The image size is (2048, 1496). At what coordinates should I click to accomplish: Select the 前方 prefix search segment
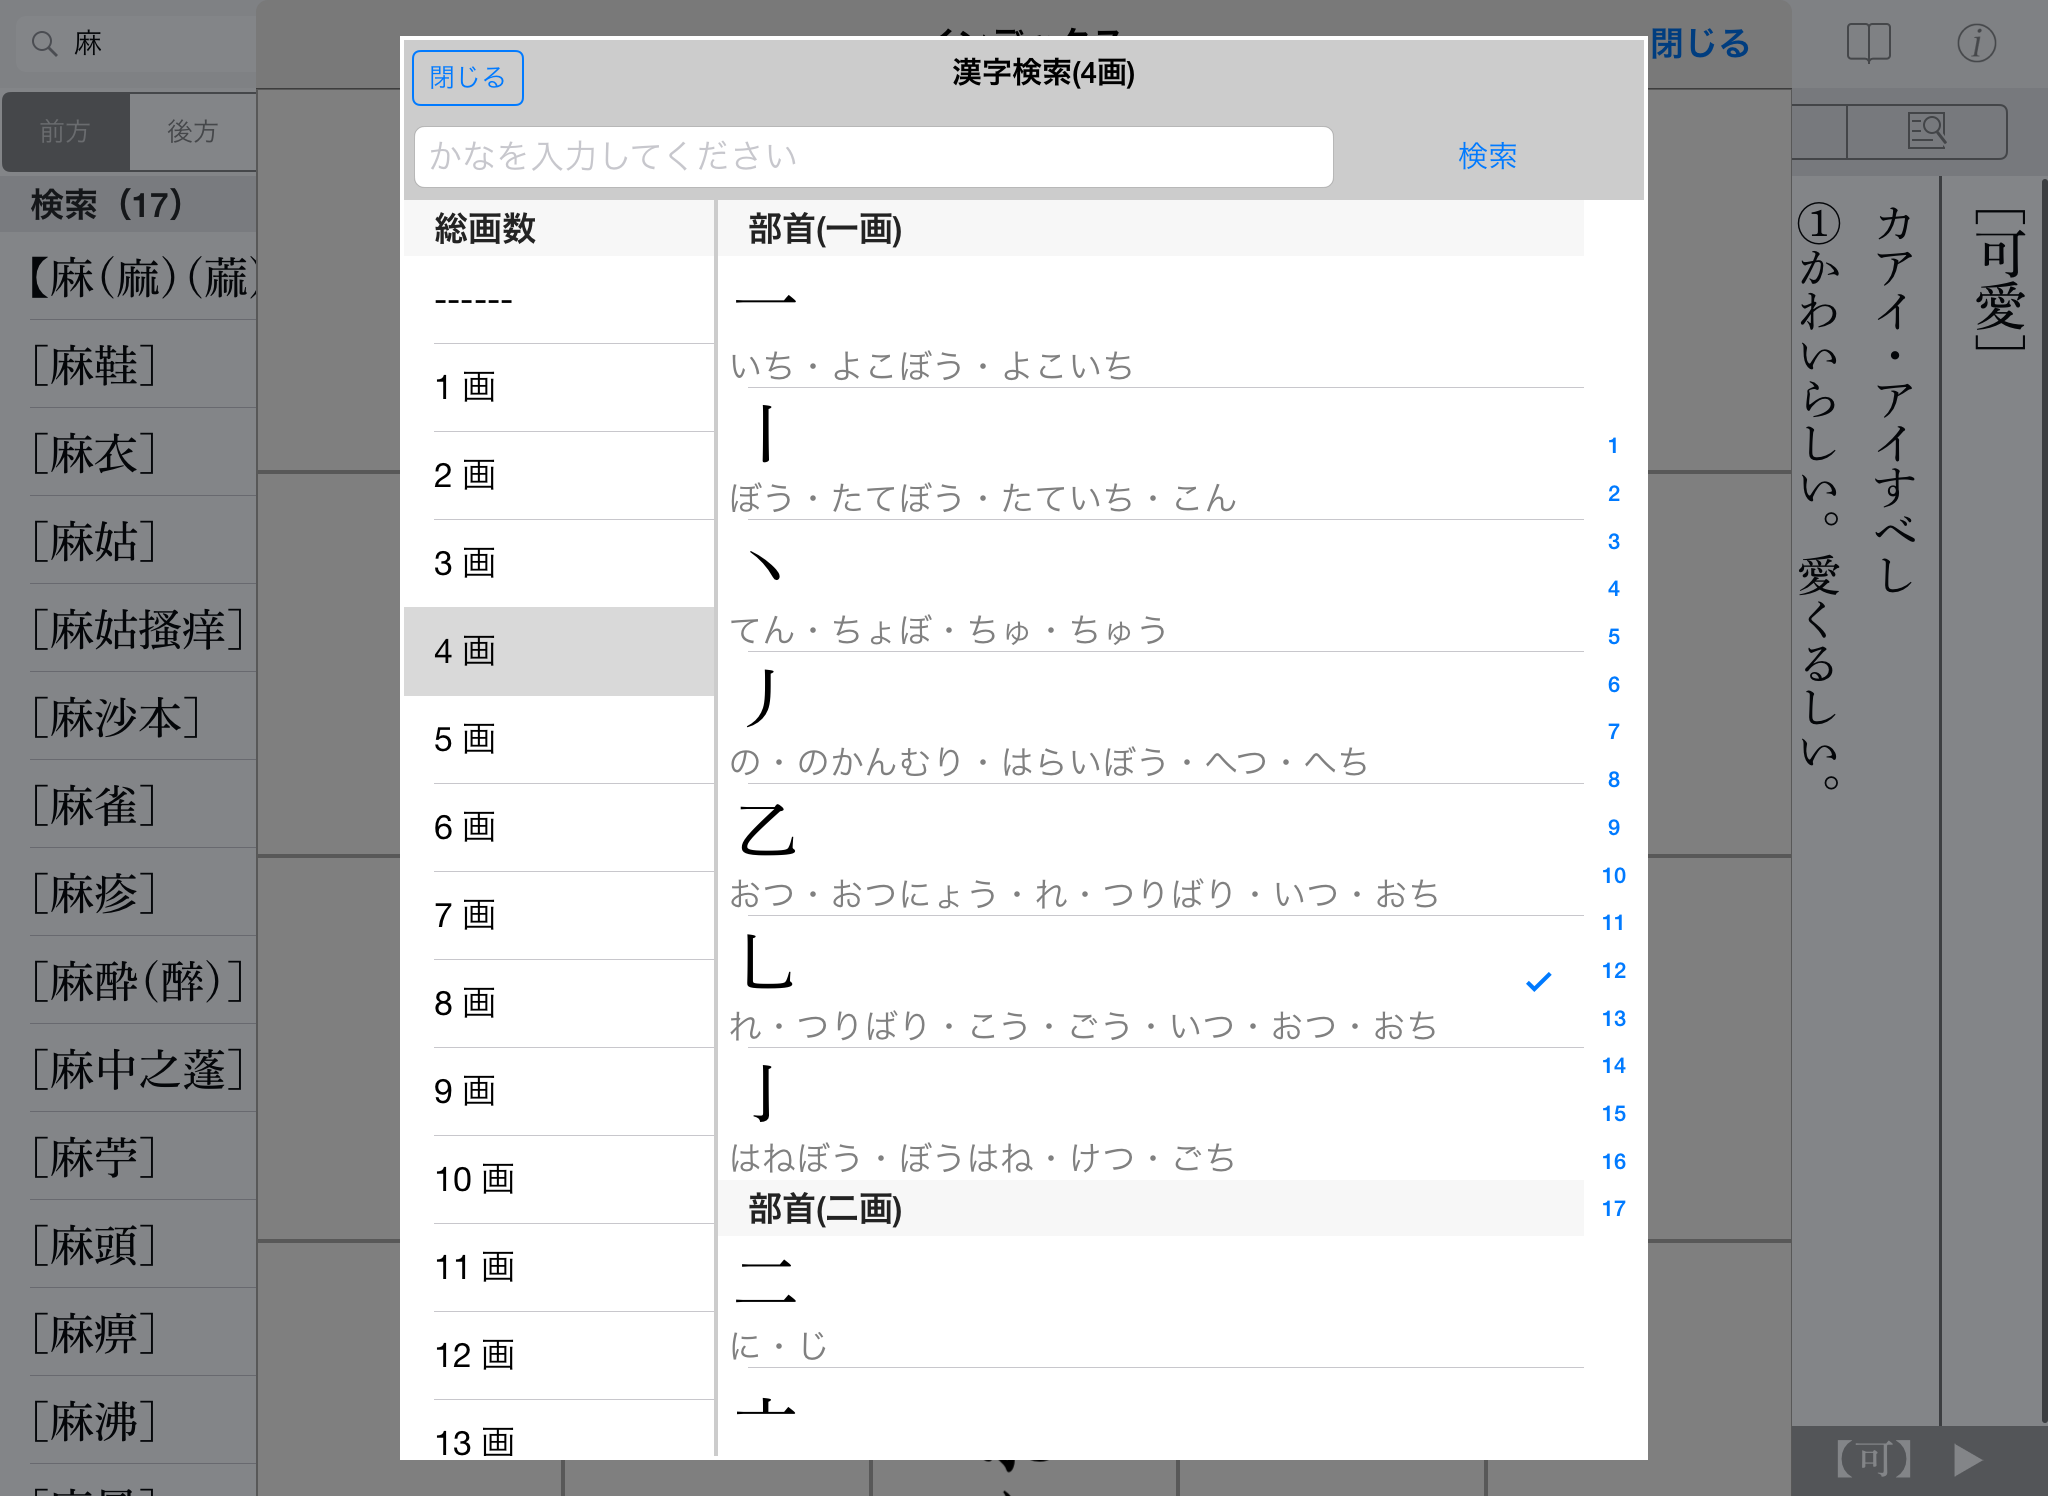coord(66,132)
